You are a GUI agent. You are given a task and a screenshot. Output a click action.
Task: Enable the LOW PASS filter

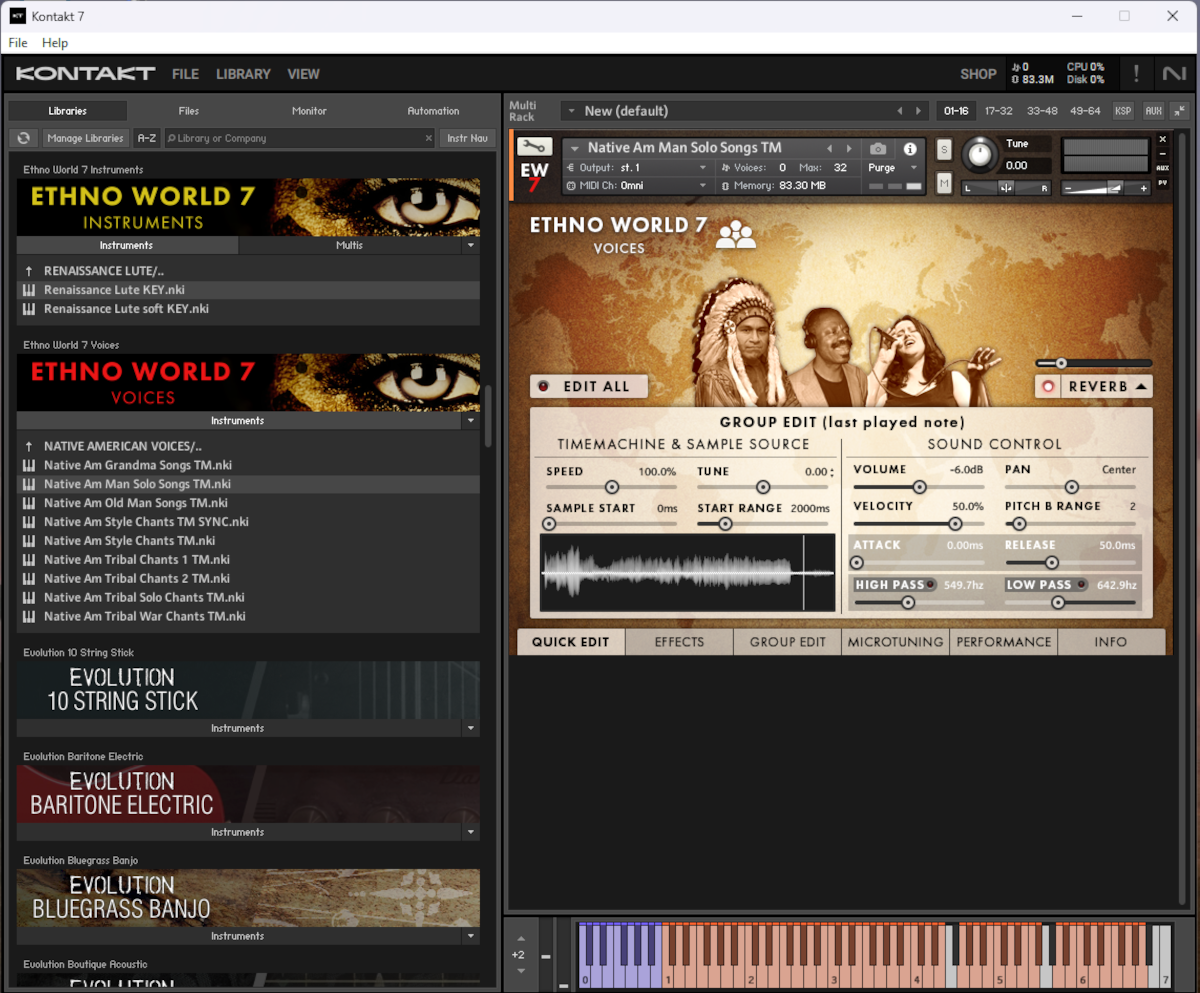click(1081, 585)
